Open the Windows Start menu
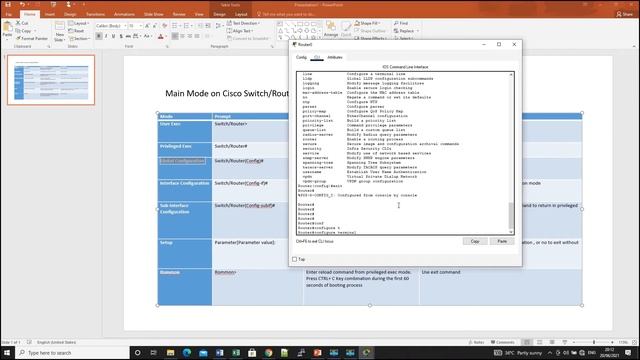 7,353
